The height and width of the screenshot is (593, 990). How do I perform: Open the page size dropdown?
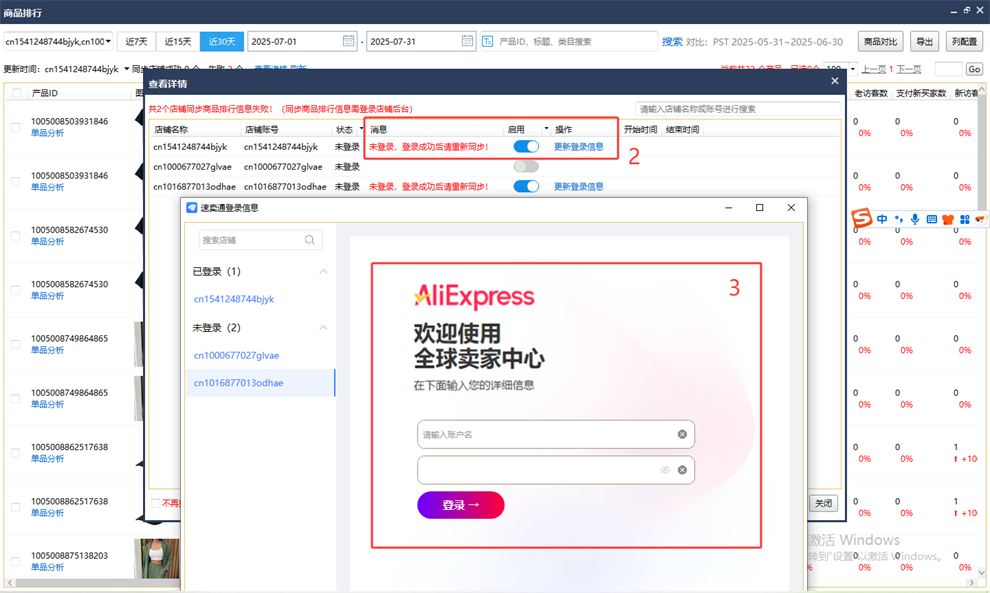(852, 69)
